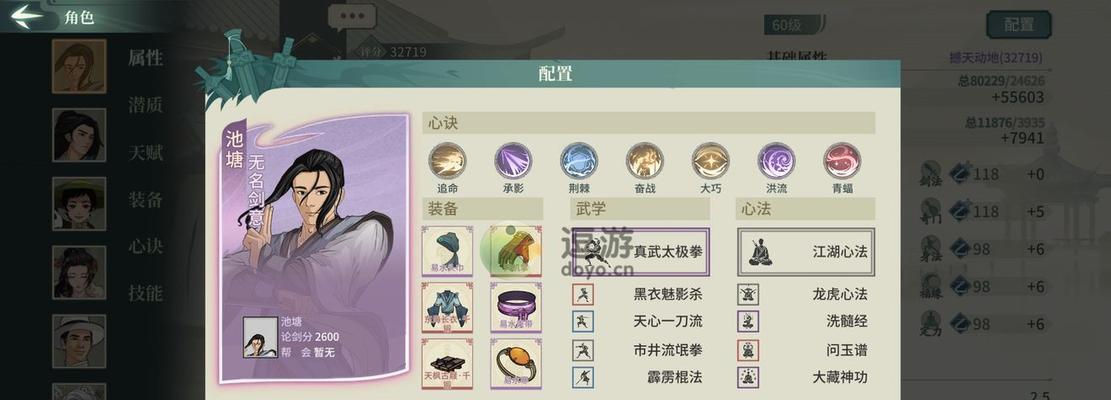The height and width of the screenshot is (400, 1111).
Task: Select the 大巧 heart-formula icon
Action: [711, 161]
